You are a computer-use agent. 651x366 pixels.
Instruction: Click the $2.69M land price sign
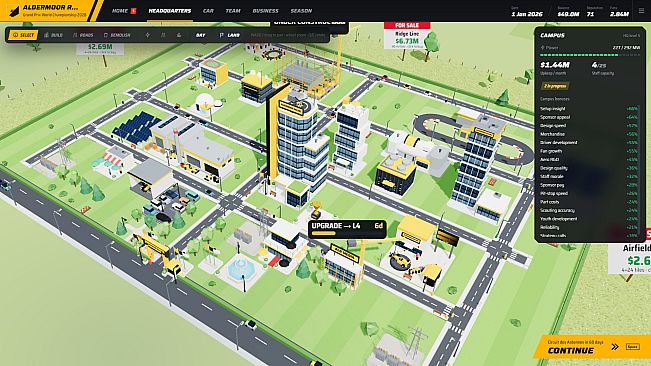pos(100,48)
